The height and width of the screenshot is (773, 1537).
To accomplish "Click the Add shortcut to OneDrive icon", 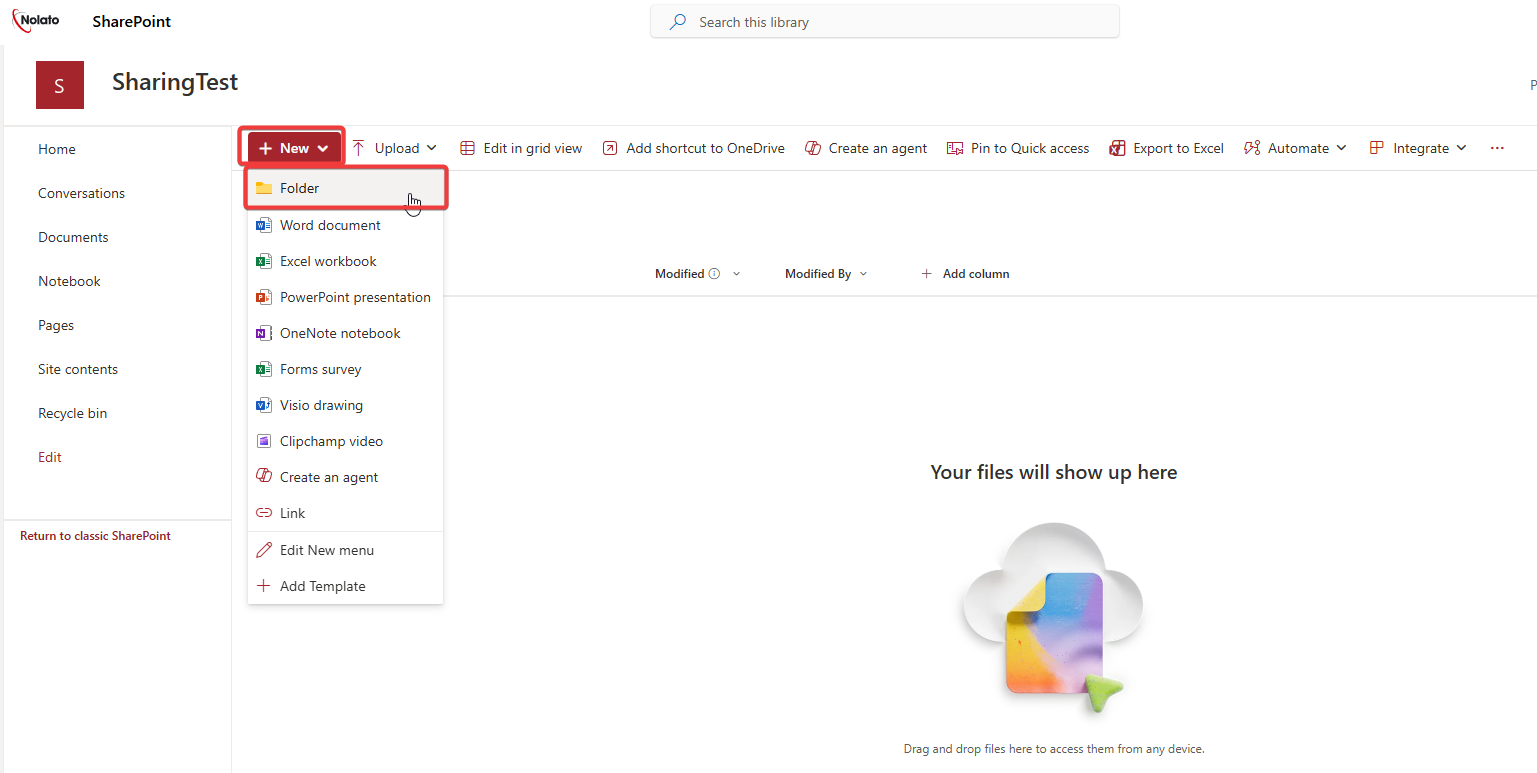I will tap(610, 148).
